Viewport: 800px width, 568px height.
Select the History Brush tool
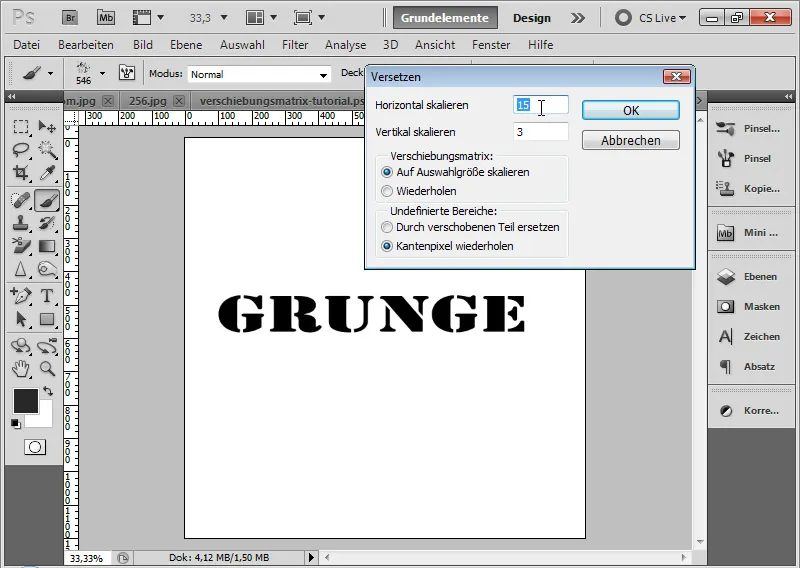tap(47, 223)
